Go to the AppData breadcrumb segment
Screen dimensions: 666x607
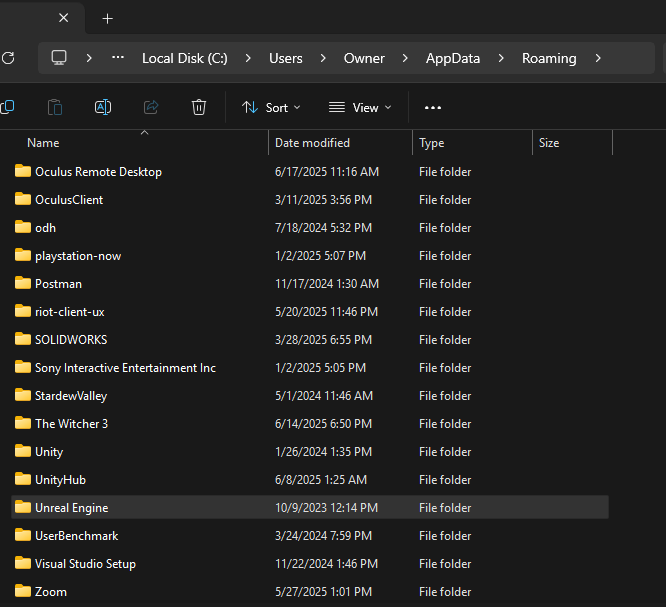pyautogui.click(x=453, y=58)
